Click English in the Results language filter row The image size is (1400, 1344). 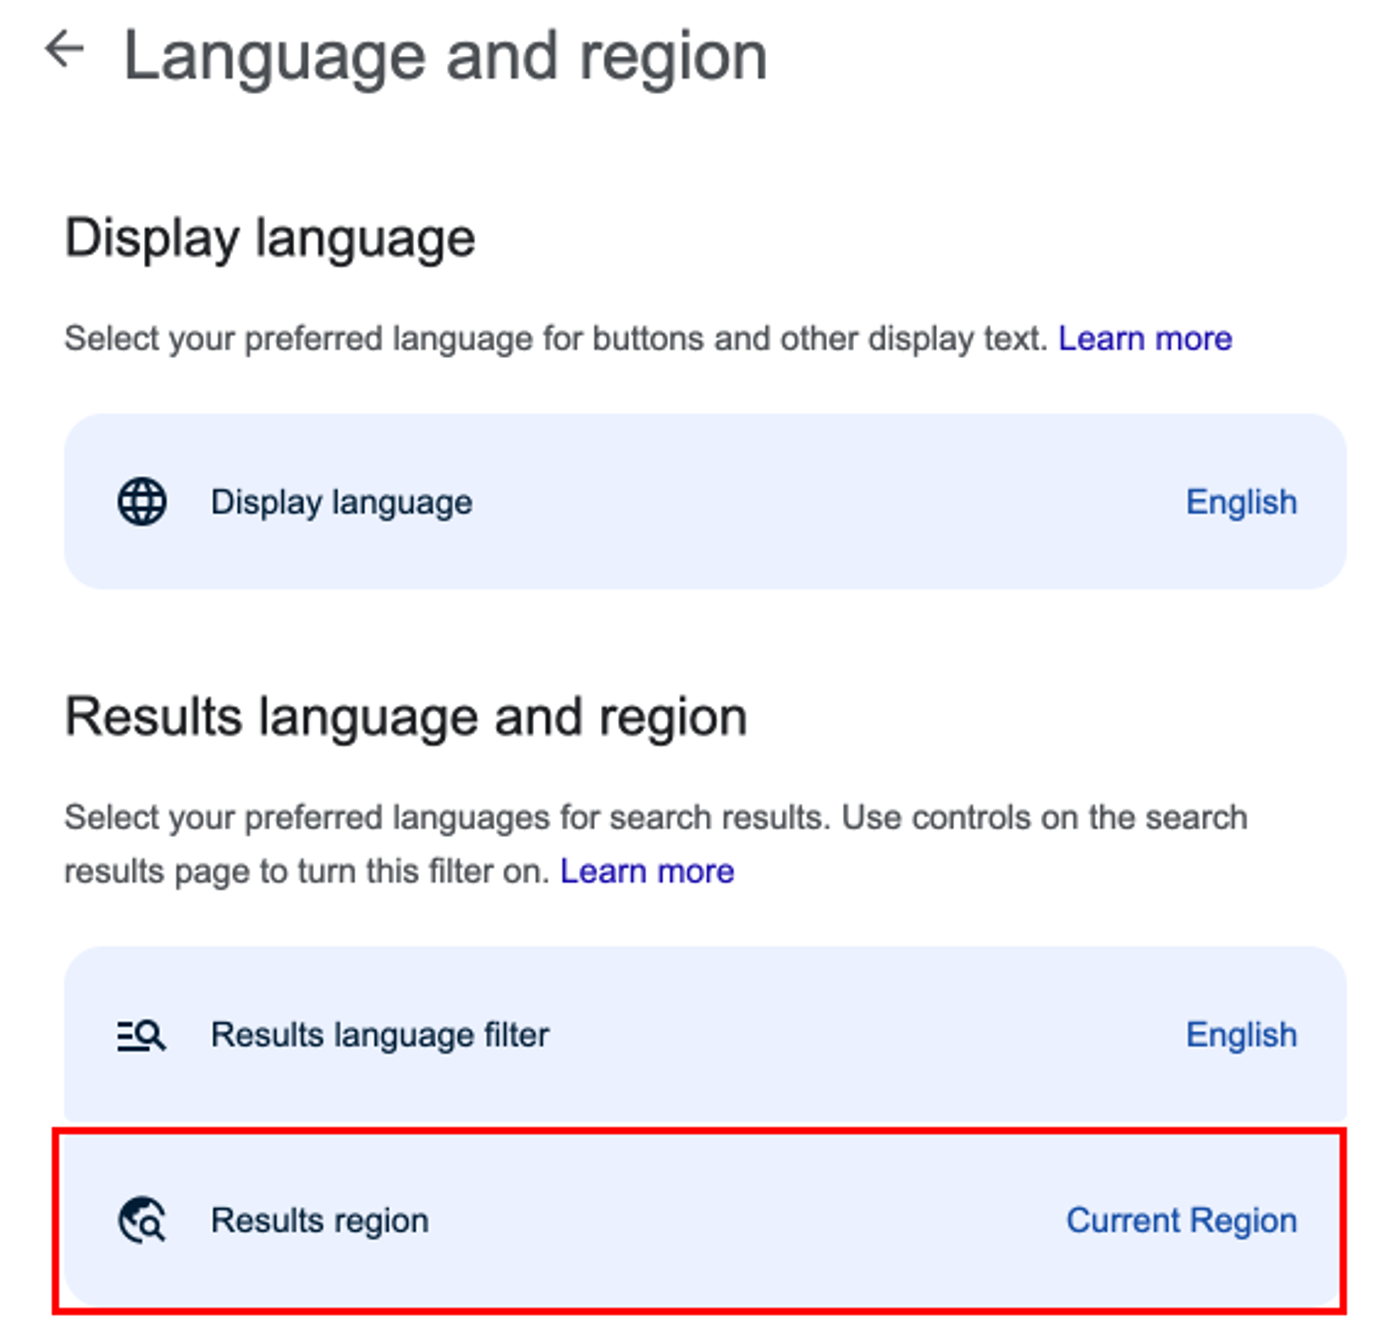[1241, 1035]
